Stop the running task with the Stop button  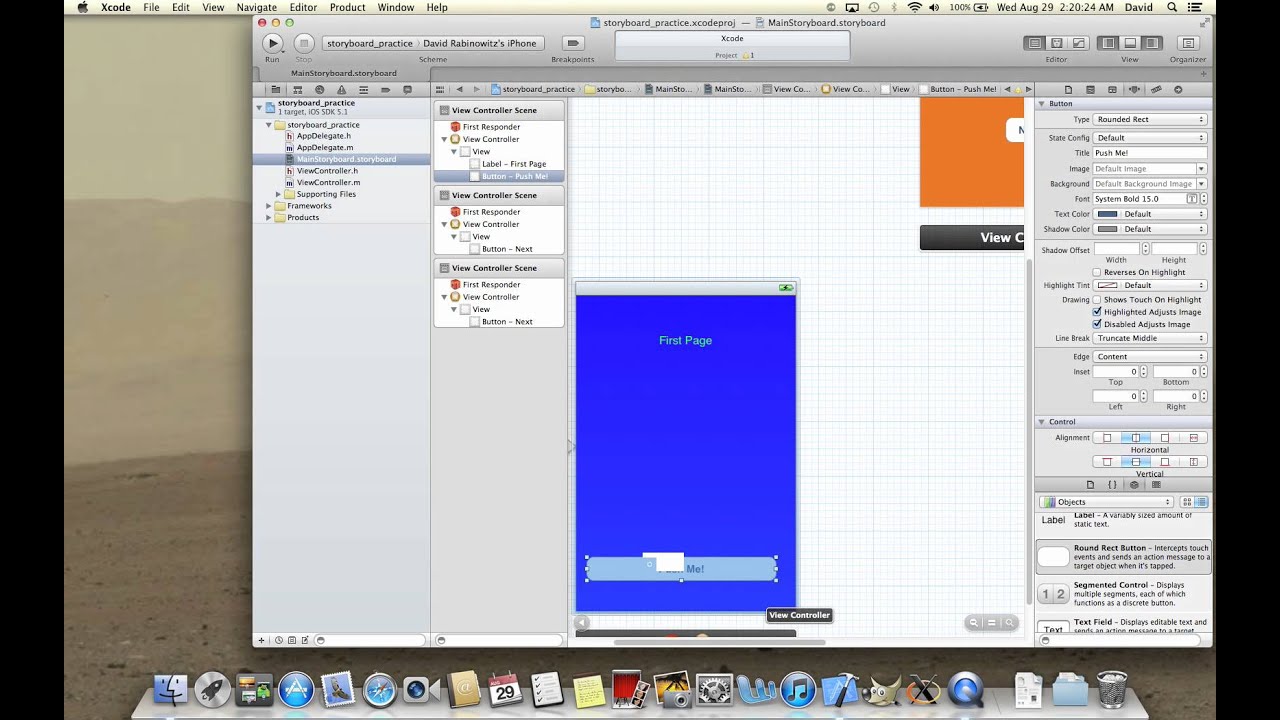pyautogui.click(x=304, y=43)
